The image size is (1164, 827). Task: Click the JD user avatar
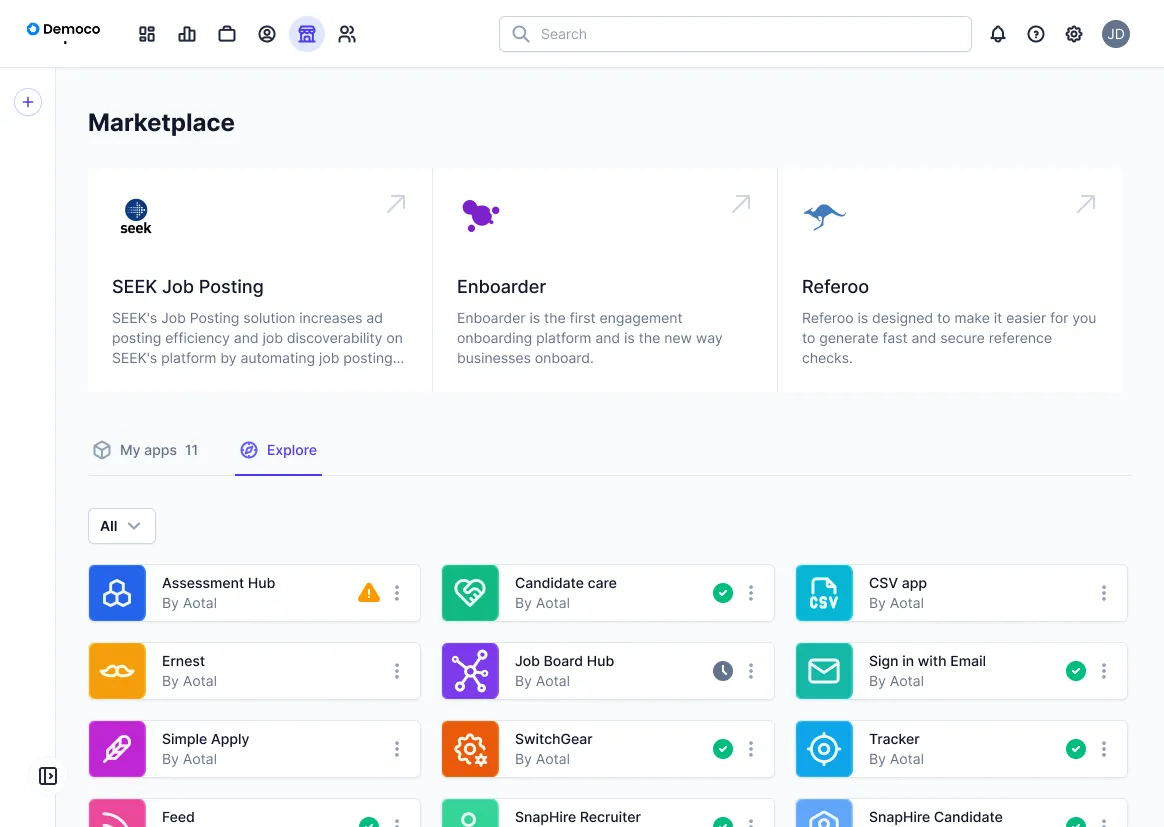tap(1116, 34)
